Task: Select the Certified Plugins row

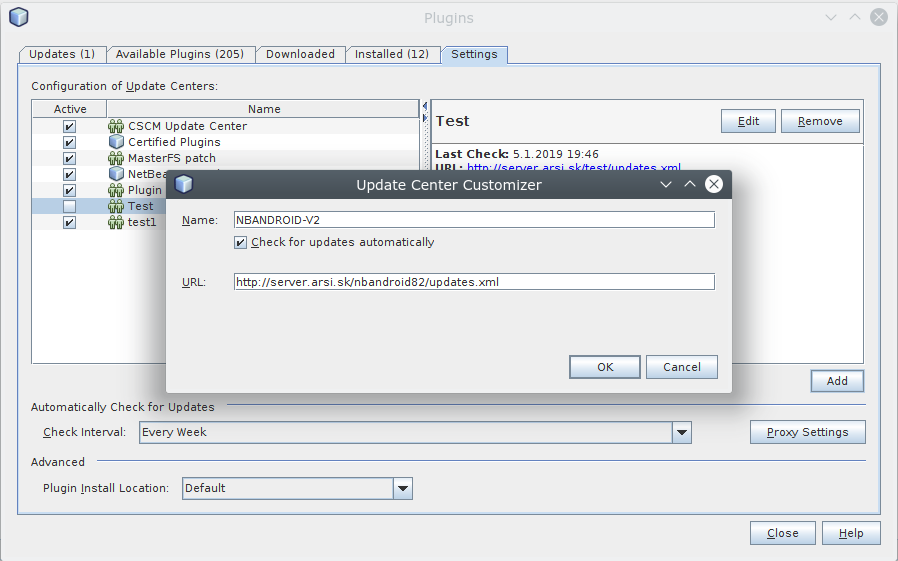Action: 226,142
